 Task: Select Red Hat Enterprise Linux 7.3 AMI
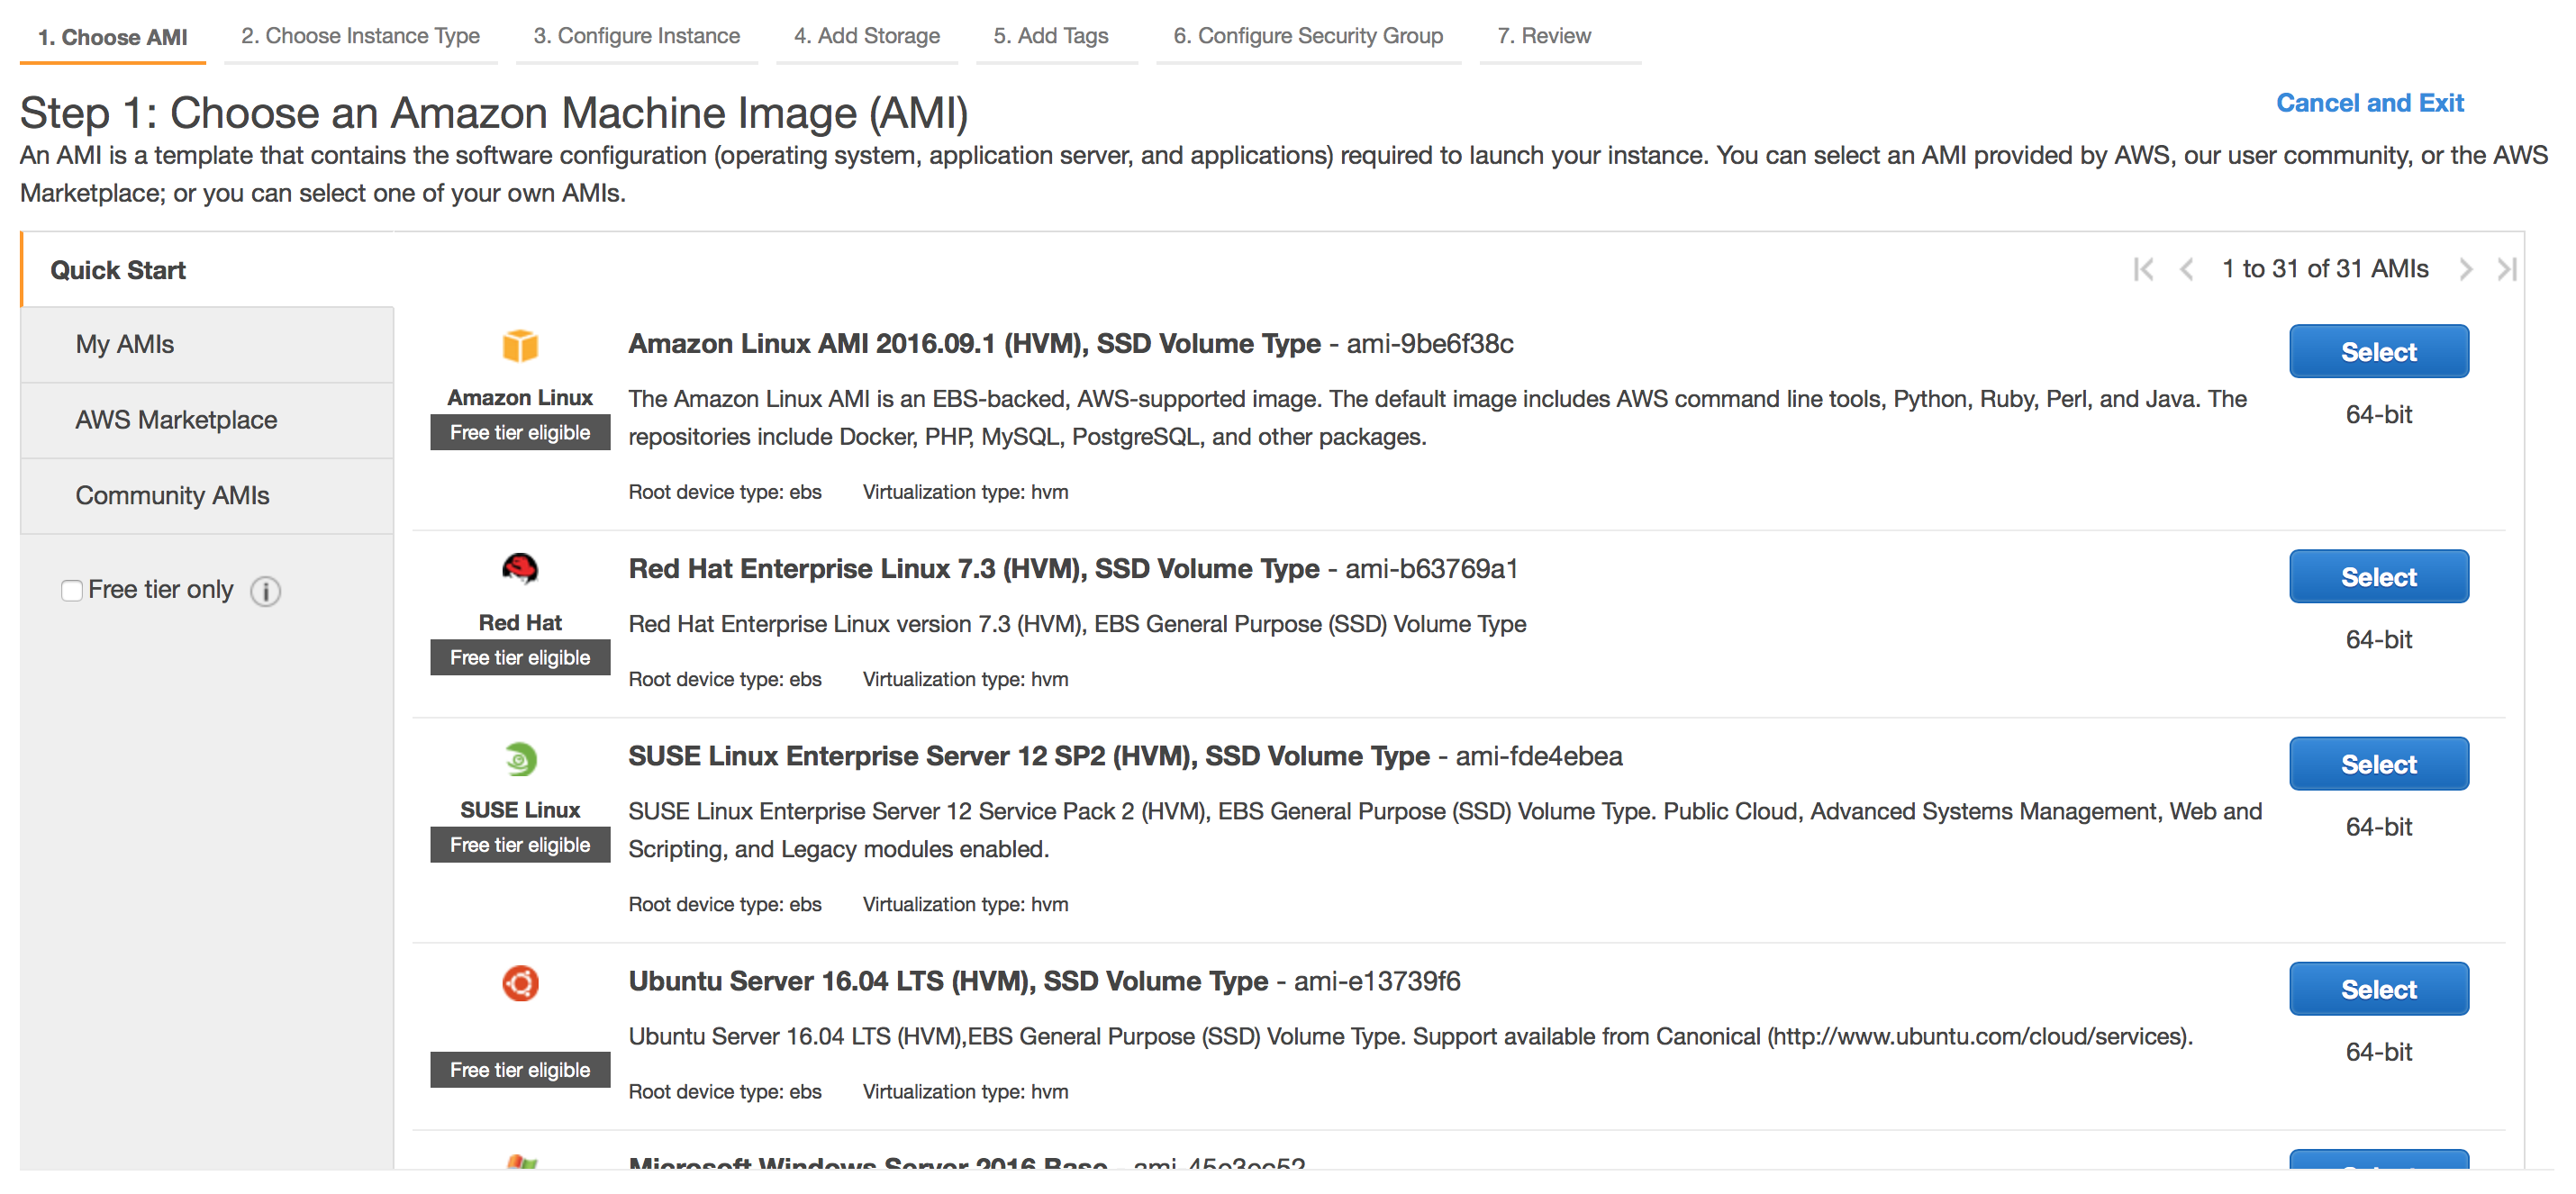(2378, 577)
